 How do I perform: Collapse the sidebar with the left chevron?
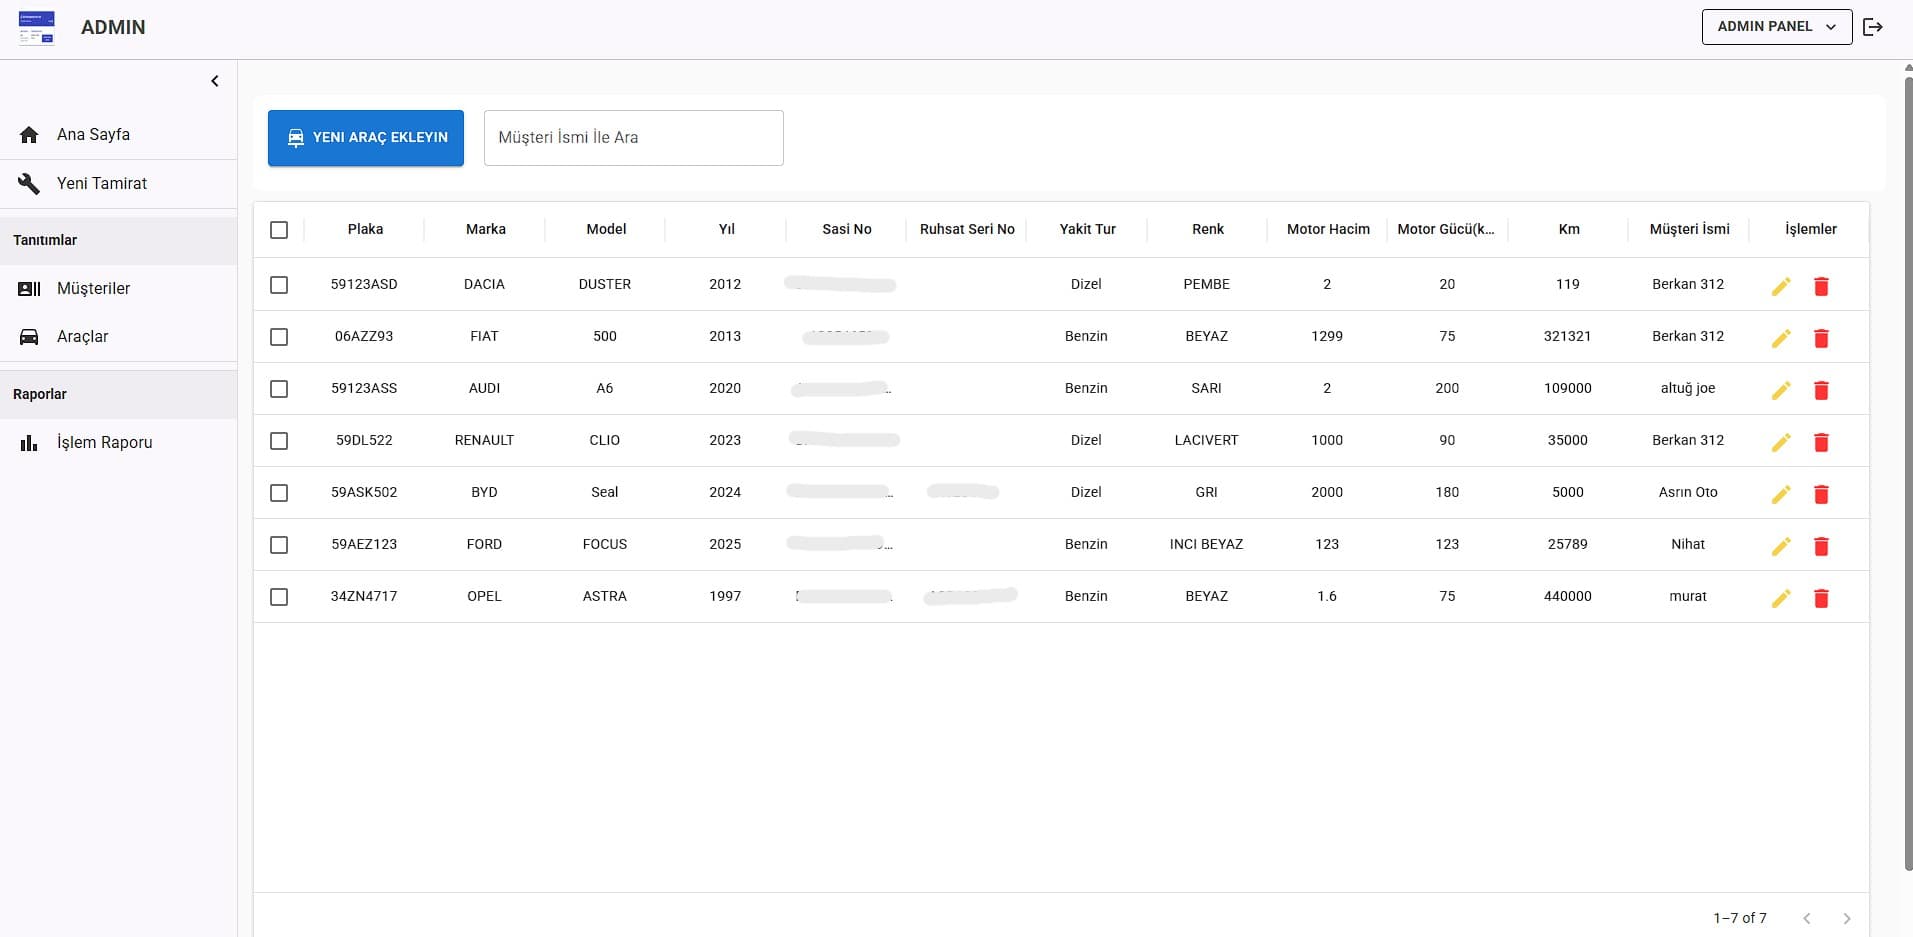(x=215, y=81)
